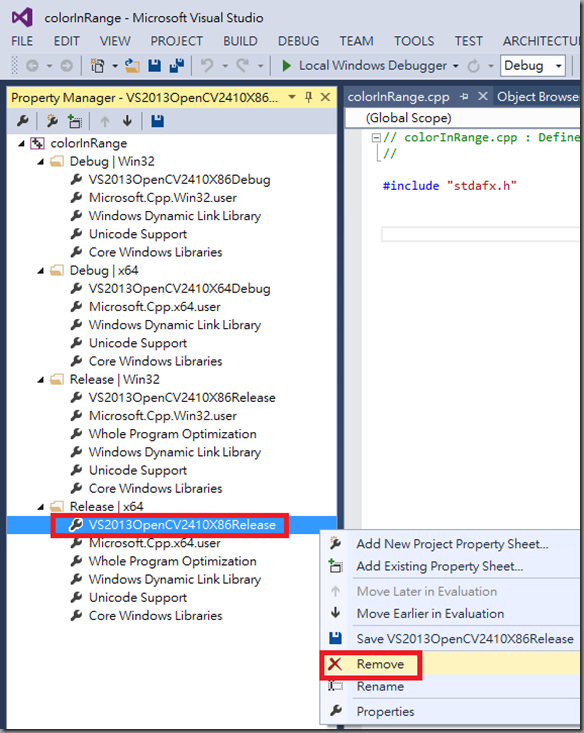Close the Property Manager panel
The width and height of the screenshot is (584, 733).
[x=325, y=97]
